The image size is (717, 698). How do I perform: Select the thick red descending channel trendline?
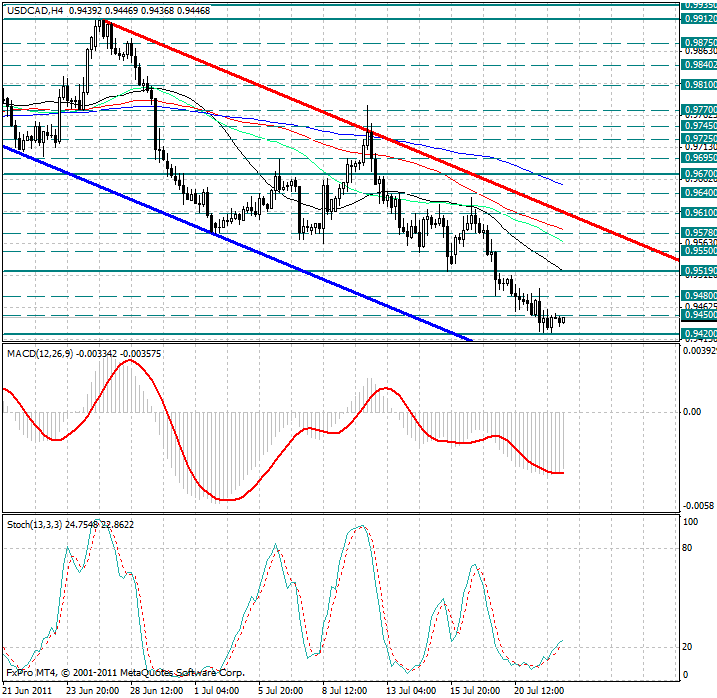point(393,142)
